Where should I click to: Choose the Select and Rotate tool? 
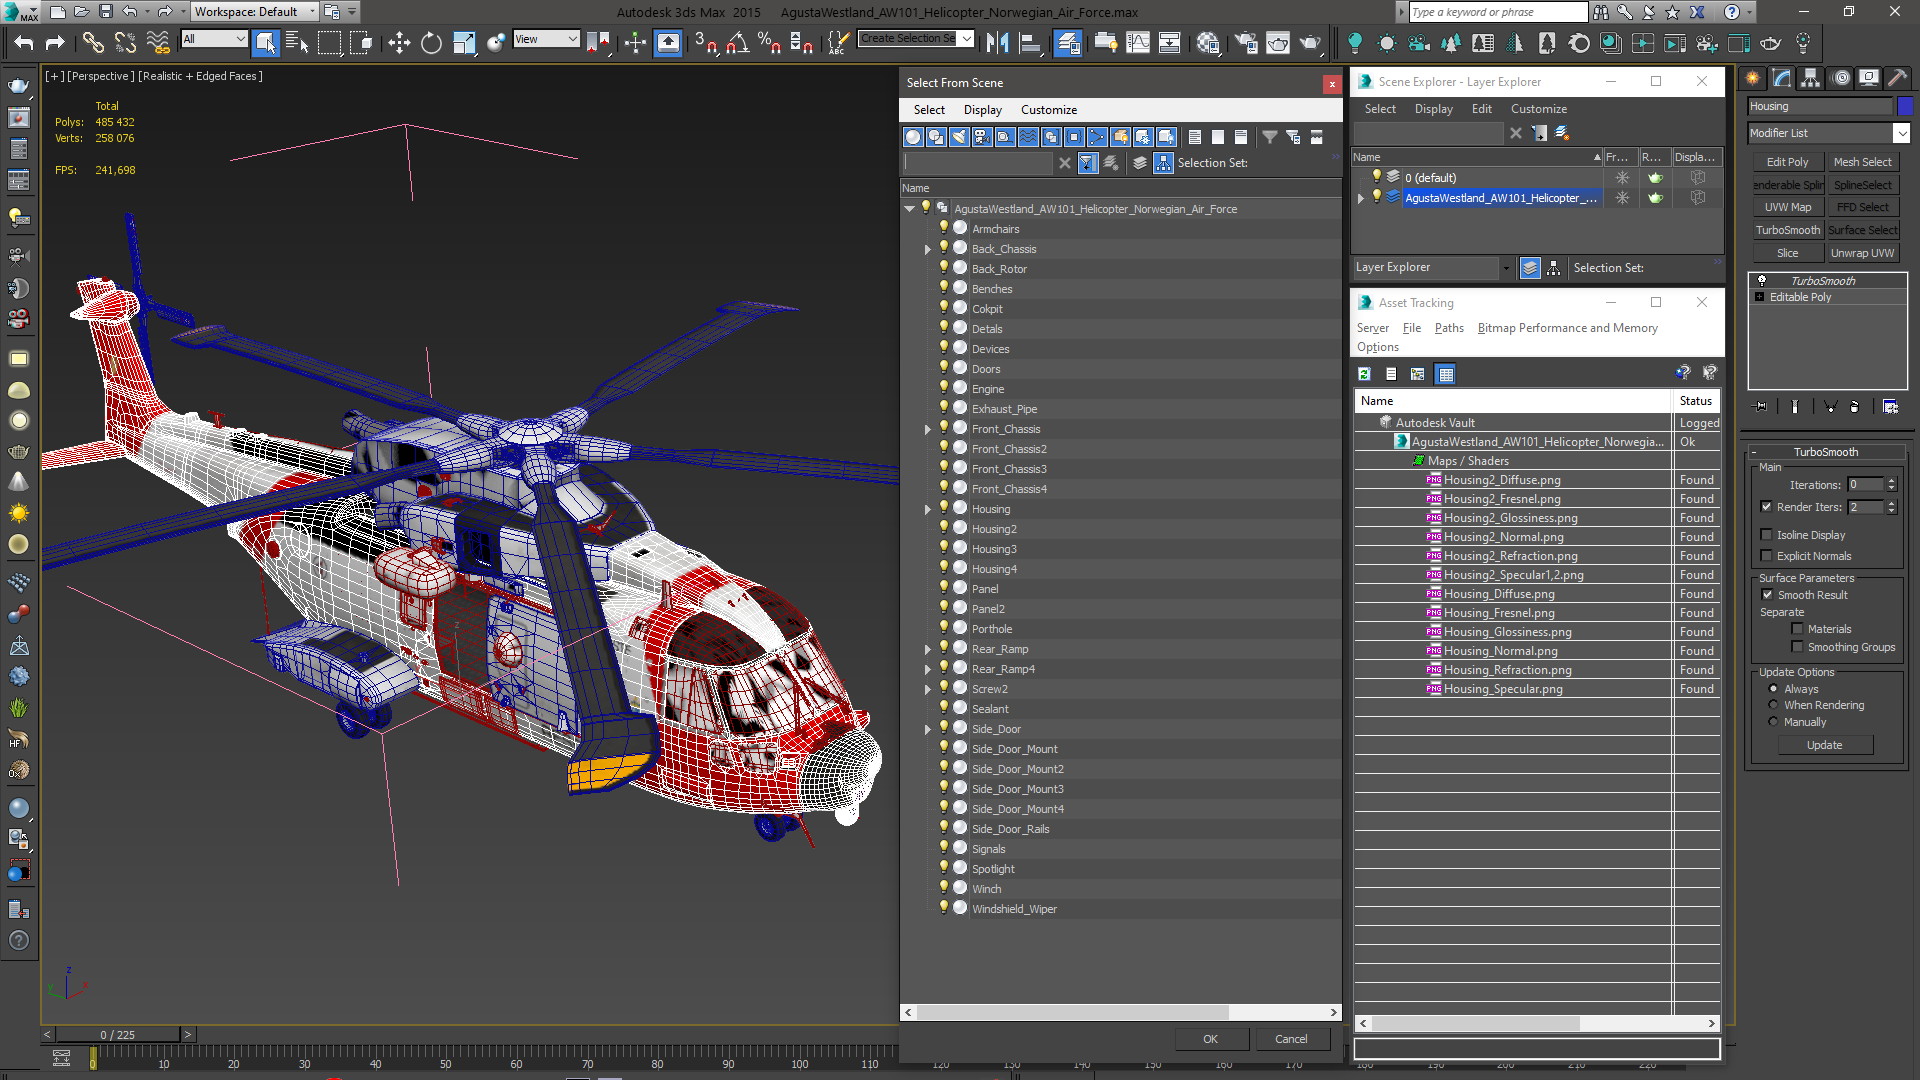(431, 42)
